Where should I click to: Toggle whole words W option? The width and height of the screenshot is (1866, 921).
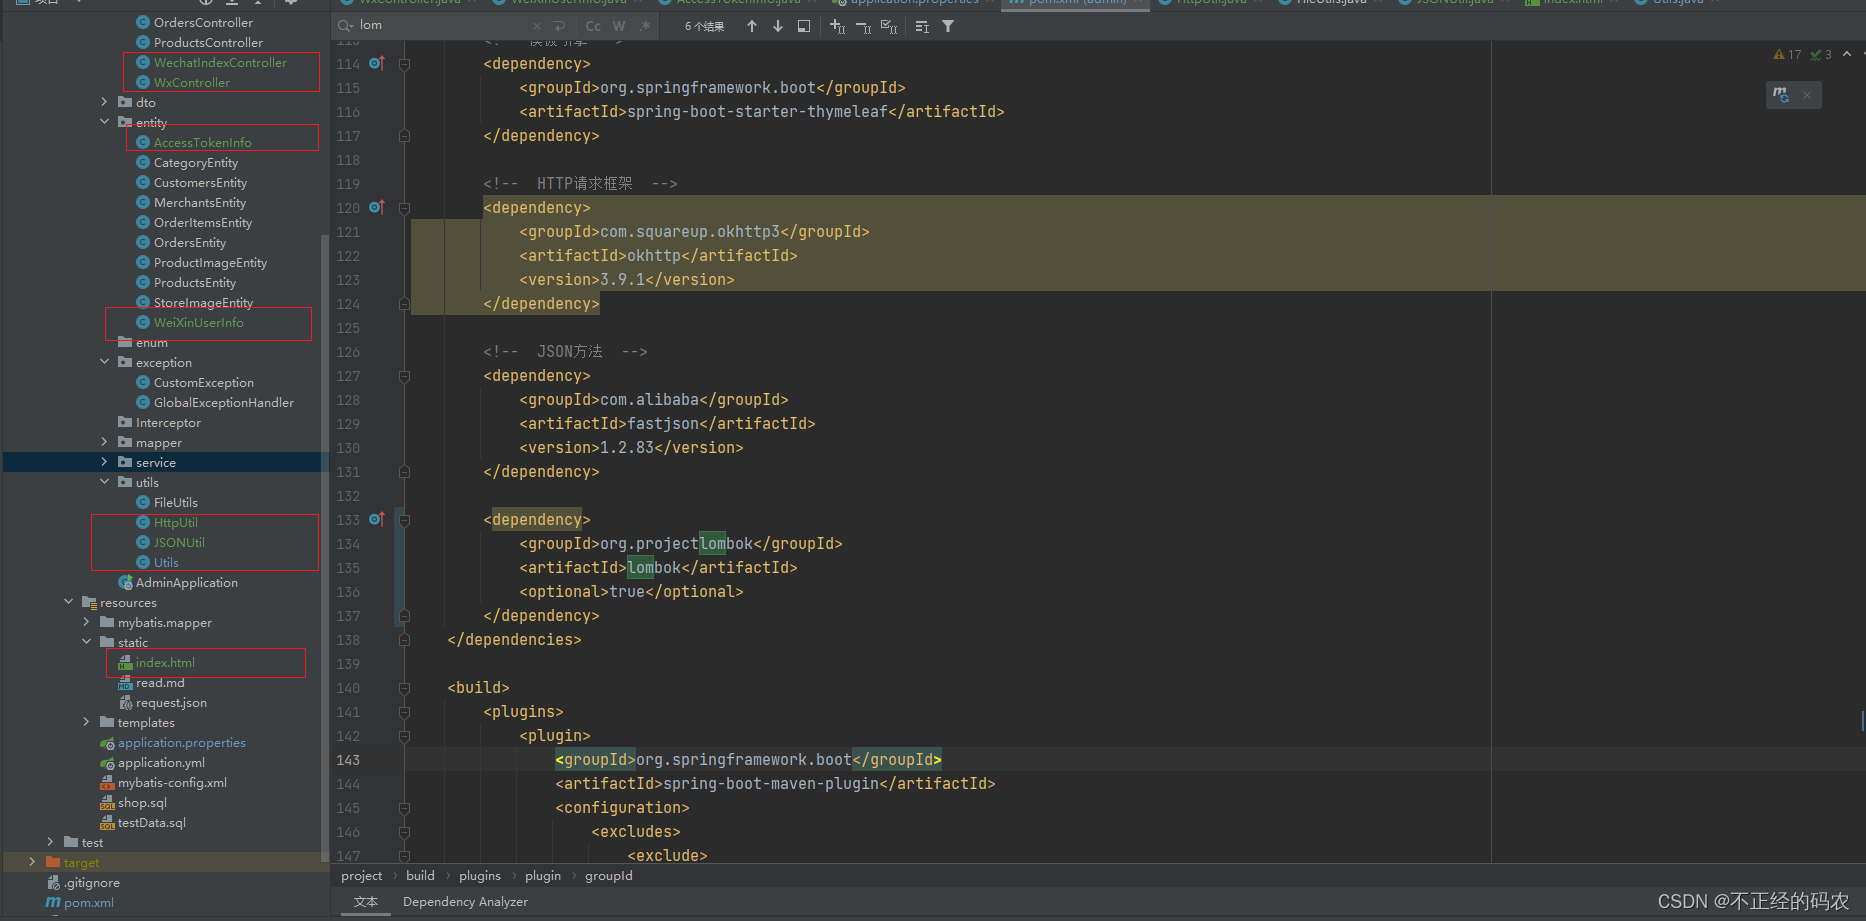619,26
